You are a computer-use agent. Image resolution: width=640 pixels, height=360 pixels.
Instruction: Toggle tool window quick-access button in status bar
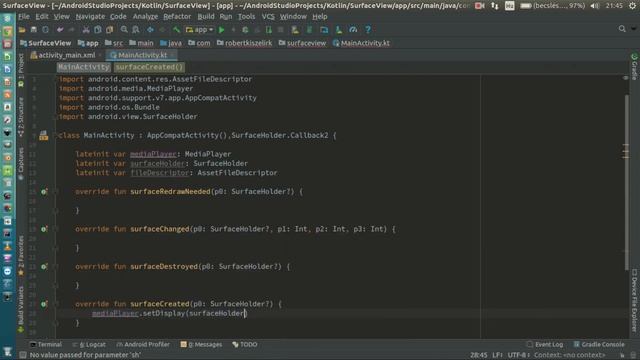pos(22,355)
